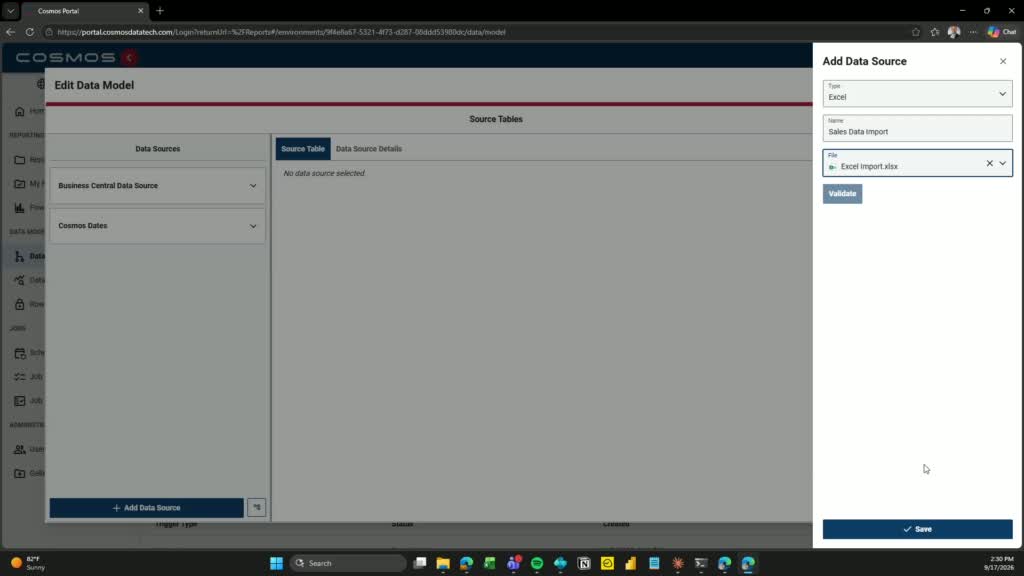
Task: Open File Explorer from the taskbar
Action: (x=443, y=563)
